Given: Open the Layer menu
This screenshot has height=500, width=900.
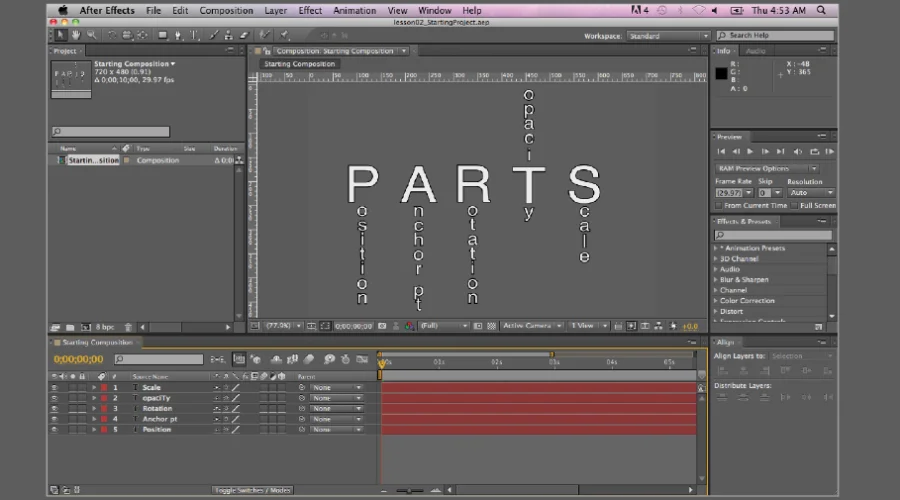Looking at the screenshot, I should pyautogui.click(x=276, y=10).
